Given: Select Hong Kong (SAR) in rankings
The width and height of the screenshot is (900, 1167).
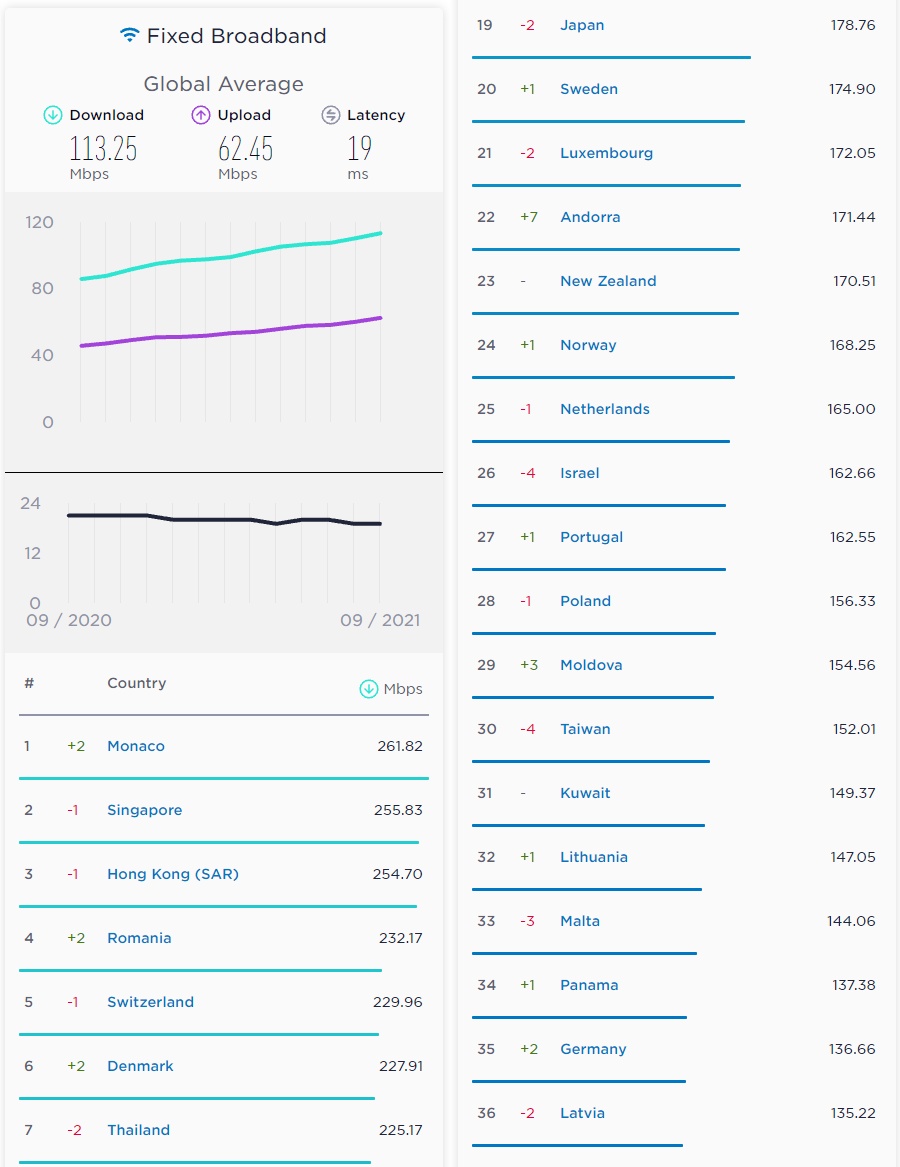Looking at the screenshot, I should [x=173, y=874].
